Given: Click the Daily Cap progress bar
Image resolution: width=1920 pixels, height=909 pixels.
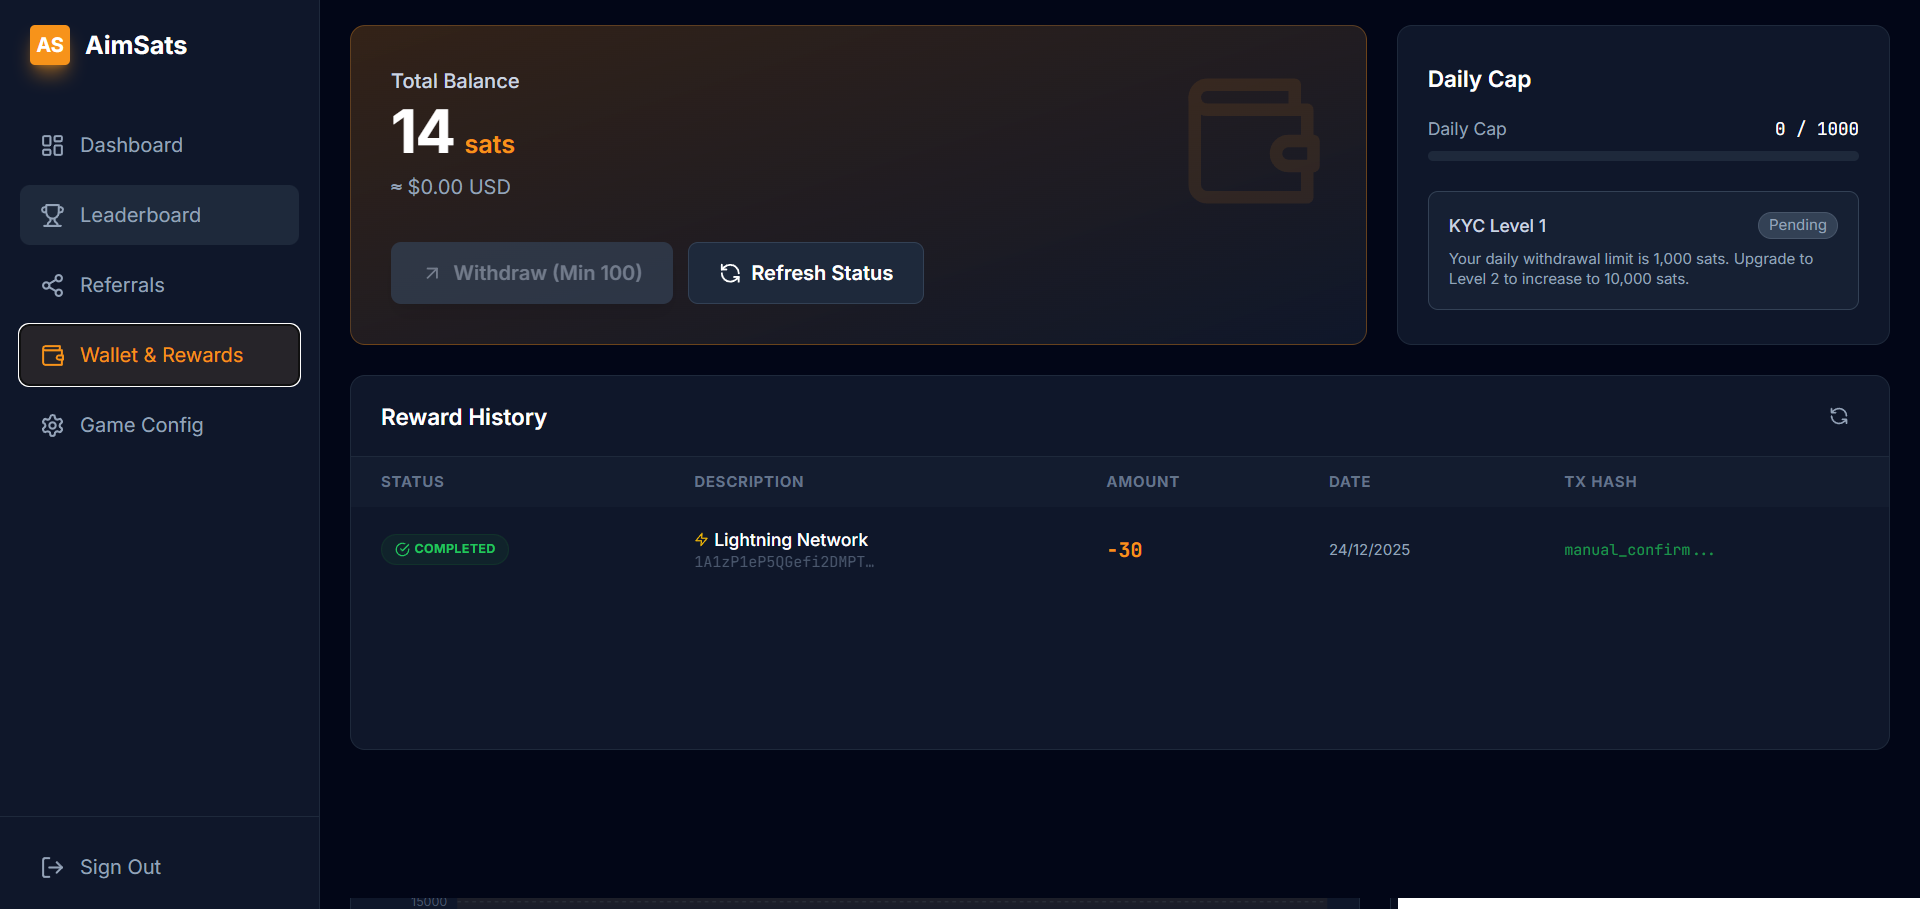Looking at the screenshot, I should coord(1642,156).
